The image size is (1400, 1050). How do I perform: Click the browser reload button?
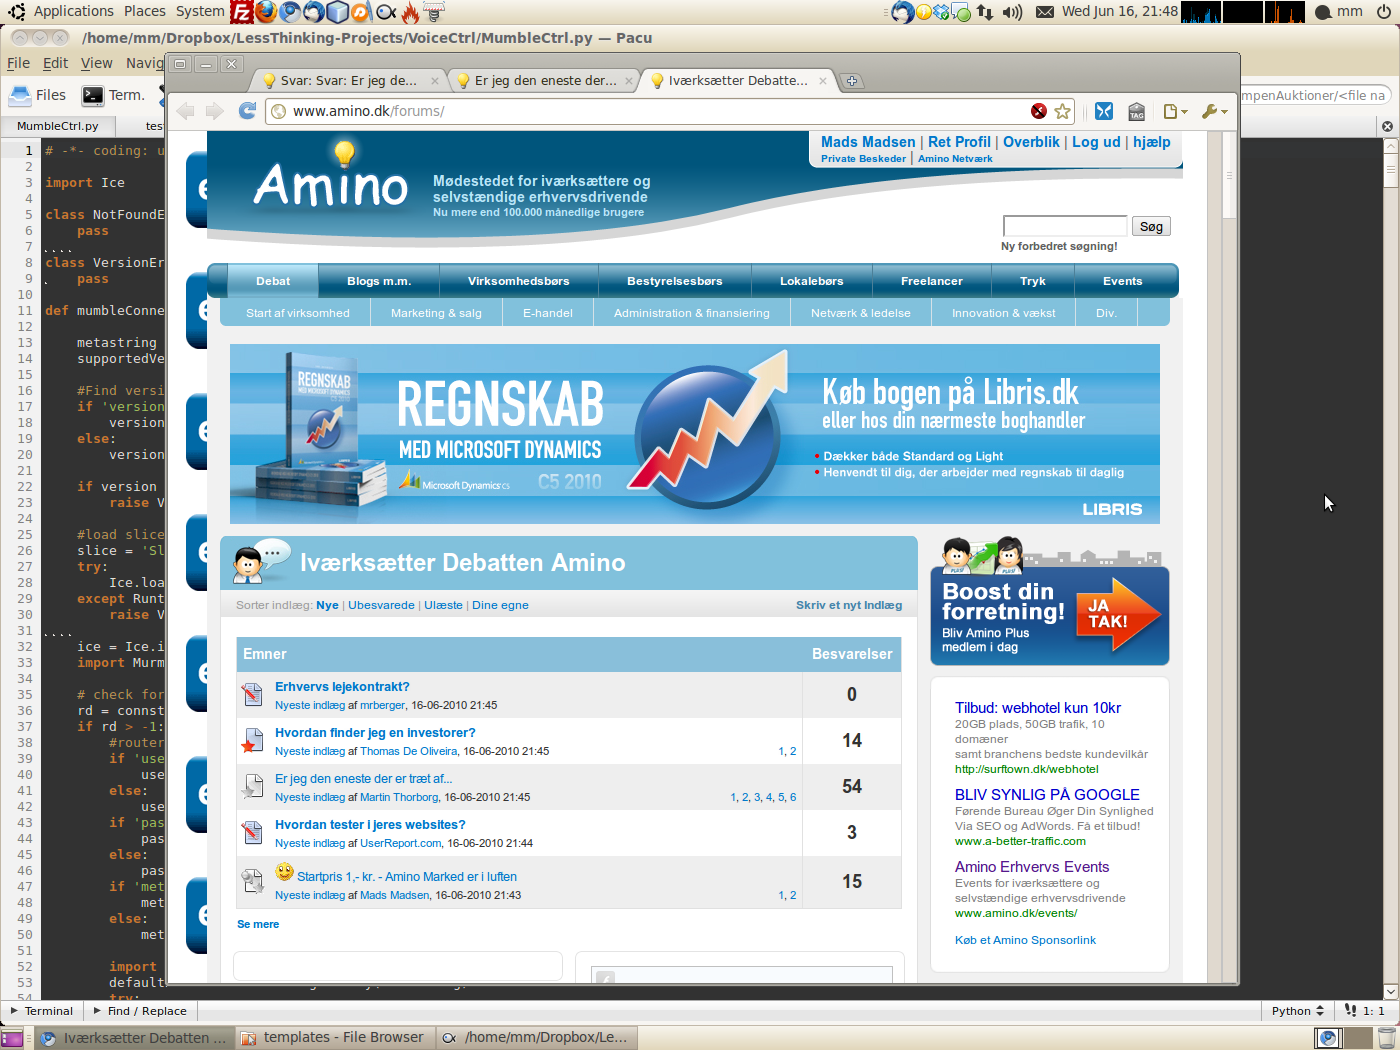pos(247,111)
